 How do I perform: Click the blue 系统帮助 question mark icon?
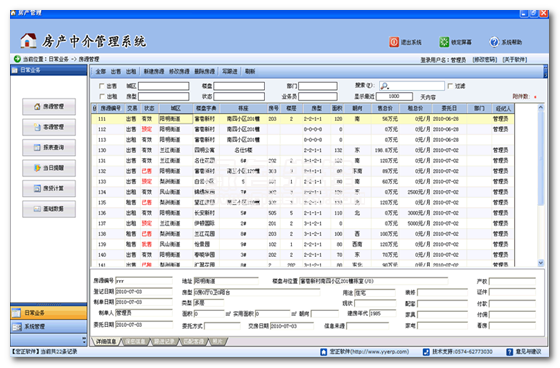point(494,42)
